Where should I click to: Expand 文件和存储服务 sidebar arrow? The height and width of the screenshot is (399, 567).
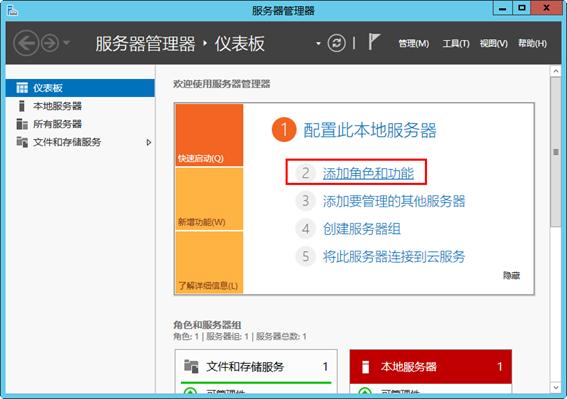coord(149,143)
